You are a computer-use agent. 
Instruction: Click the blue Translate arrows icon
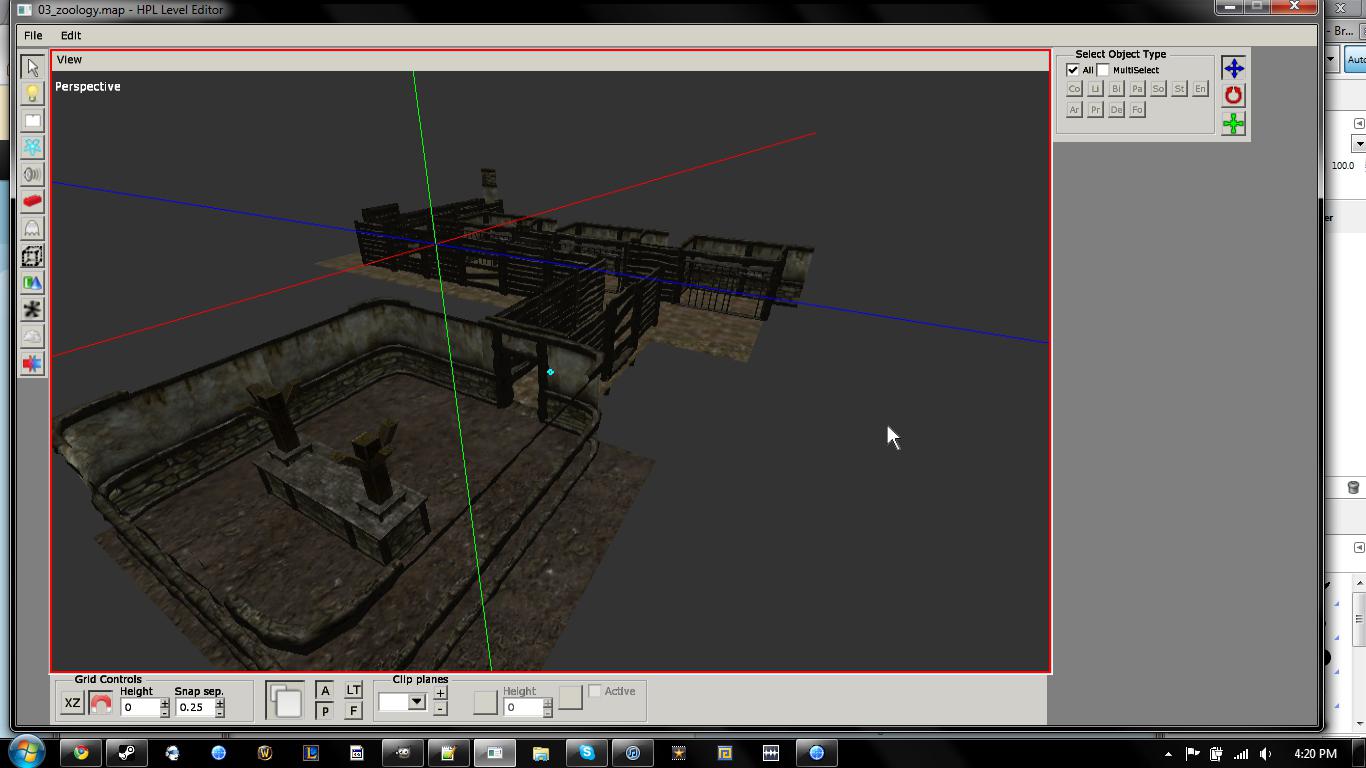[x=1233, y=68]
